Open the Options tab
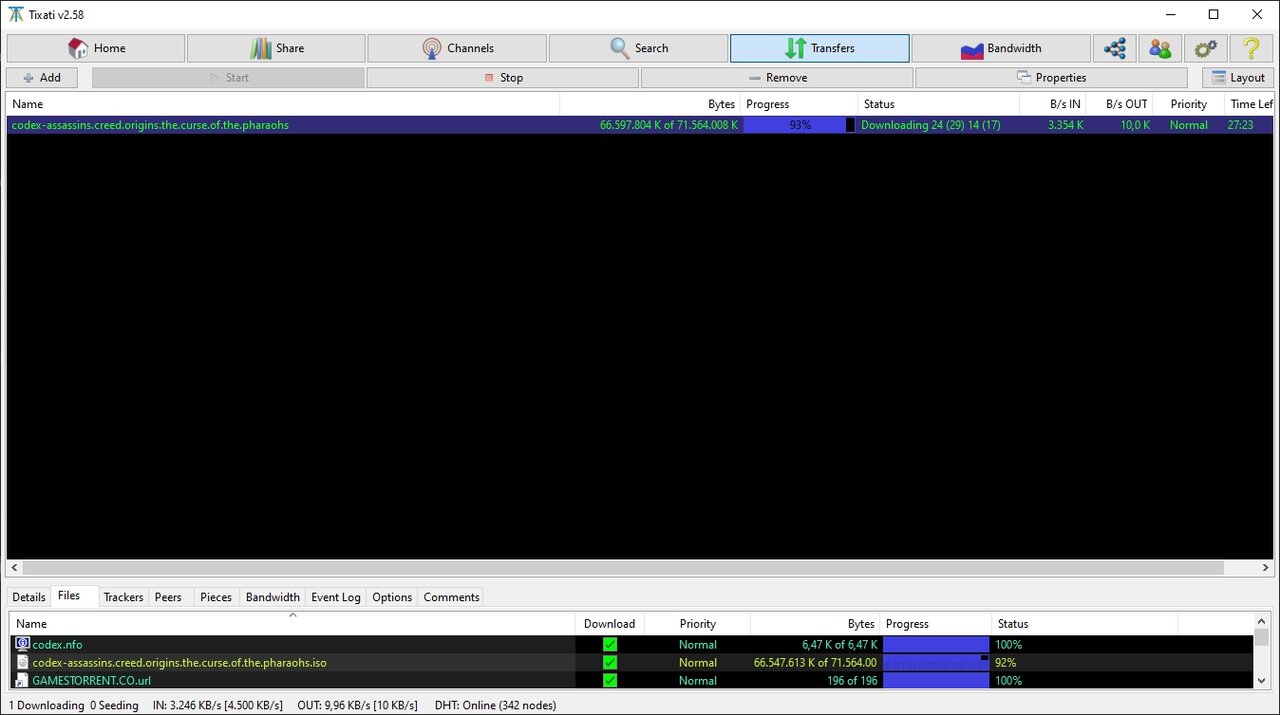 (392, 597)
